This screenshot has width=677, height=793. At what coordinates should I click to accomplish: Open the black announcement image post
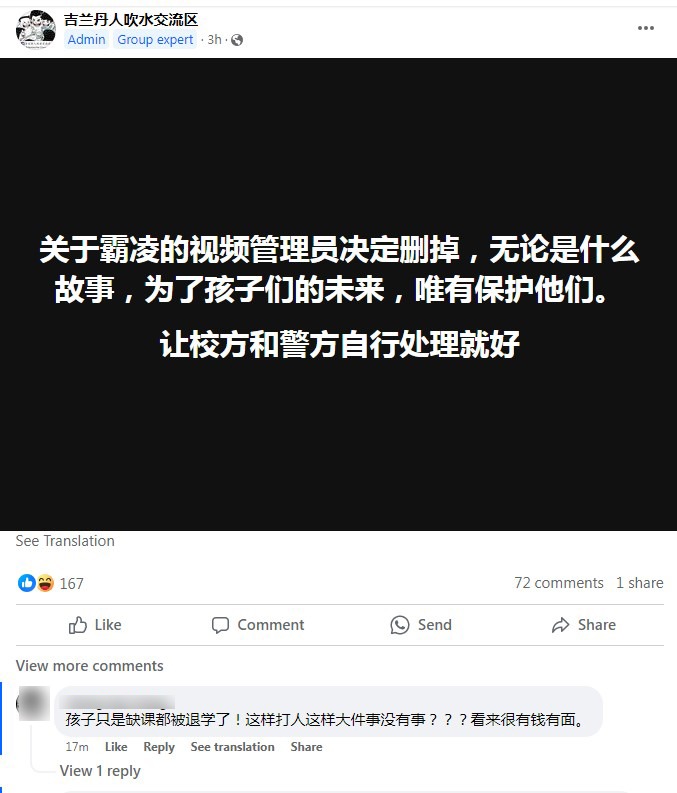(x=338, y=294)
